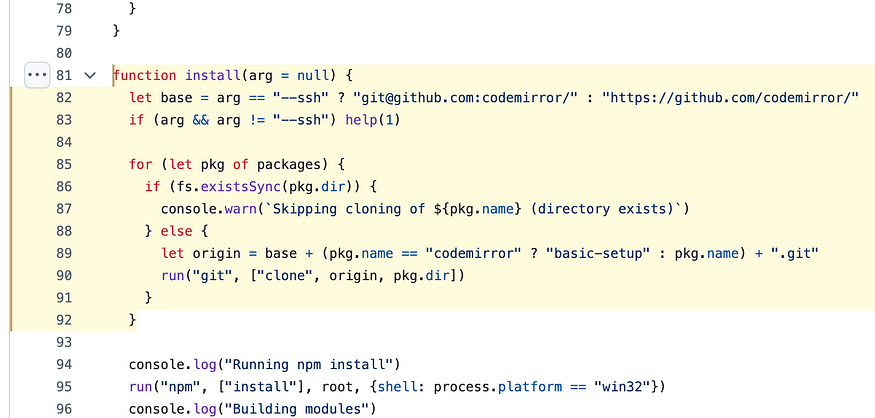Select line number 86

[x=64, y=186]
